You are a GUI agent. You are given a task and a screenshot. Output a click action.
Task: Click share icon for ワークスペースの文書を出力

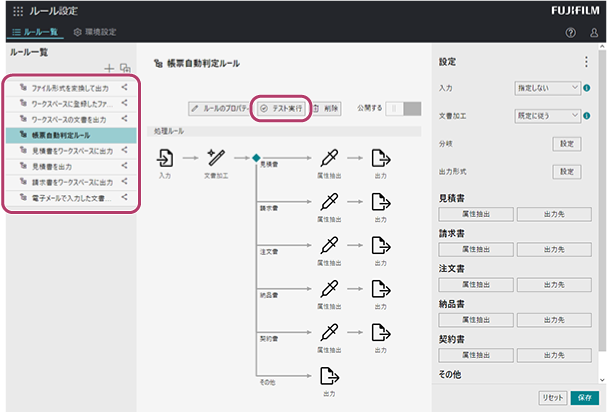pos(124,118)
